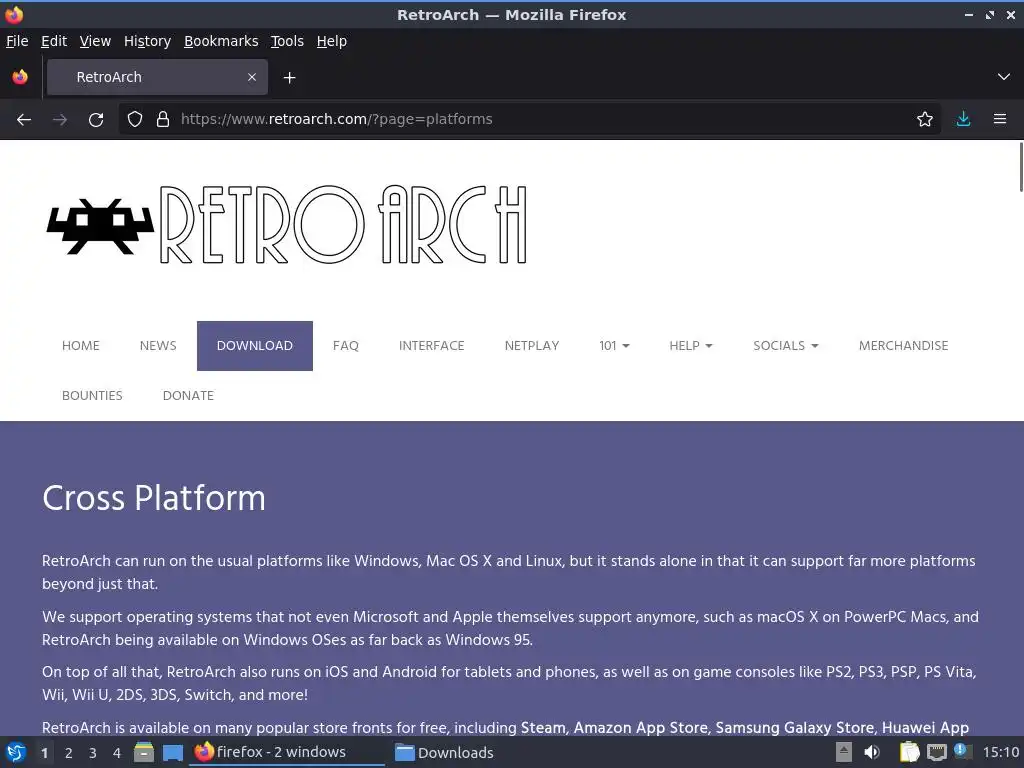This screenshot has height=768, width=1024.
Task: Click the forward navigation arrow
Action: [x=60, y=120]
